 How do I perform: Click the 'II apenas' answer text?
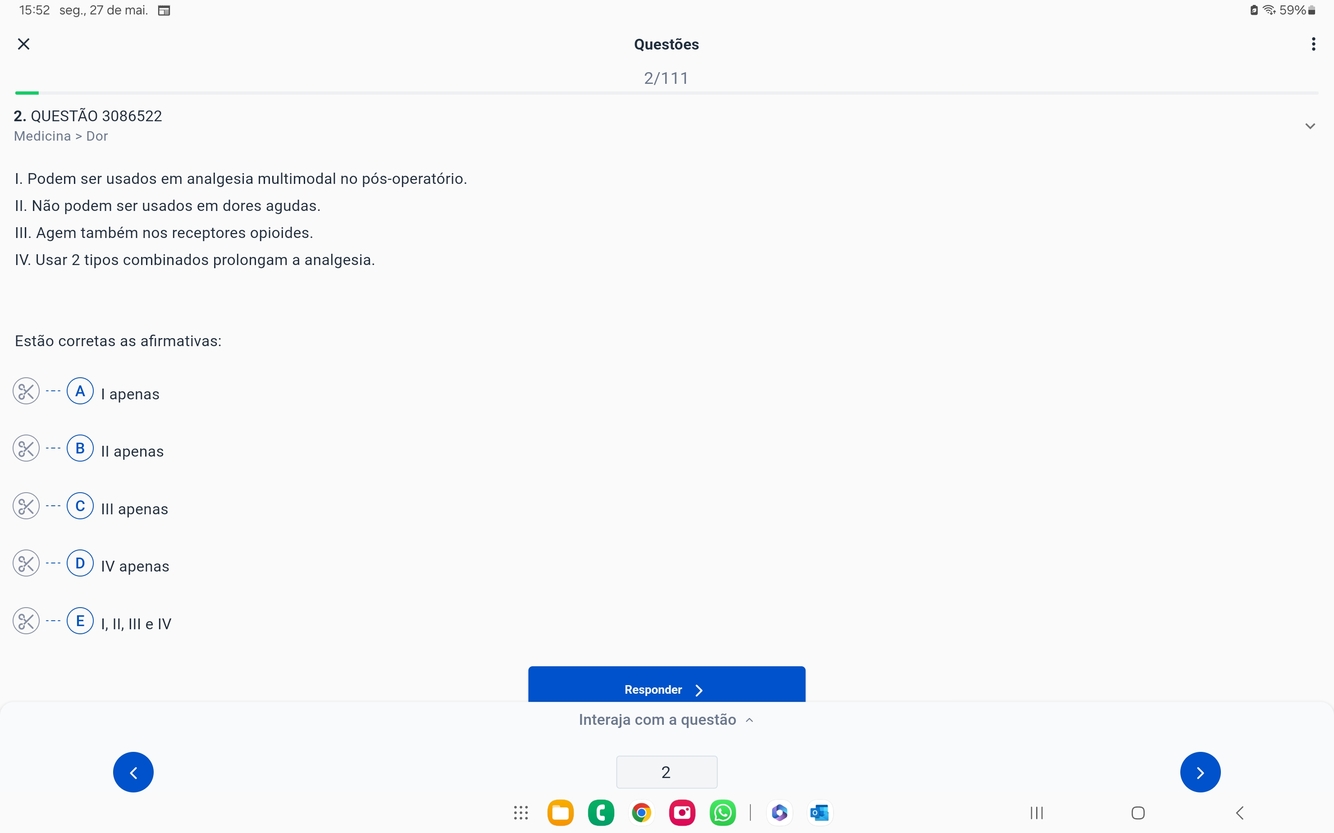point(132,451)
